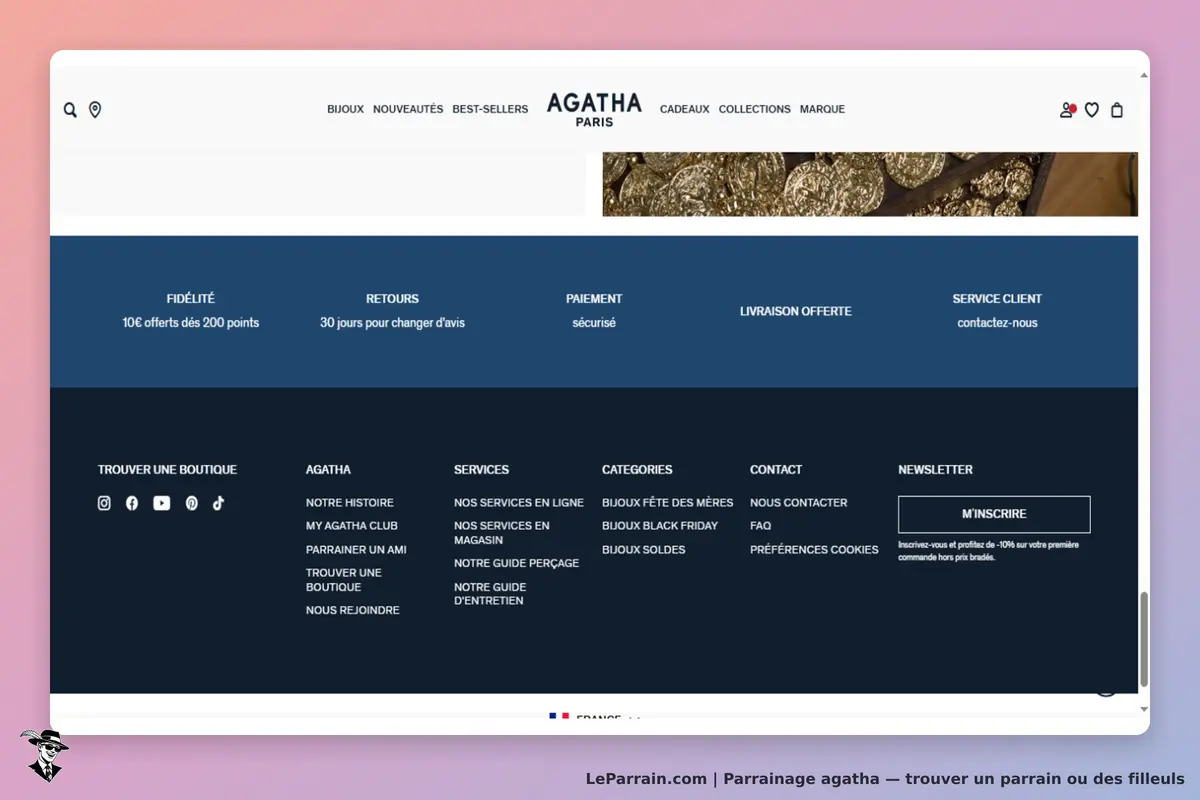Screen dimensions: 1200x800
Task: Click the gold coins jewelry image
Action: [x=870, y=184]
